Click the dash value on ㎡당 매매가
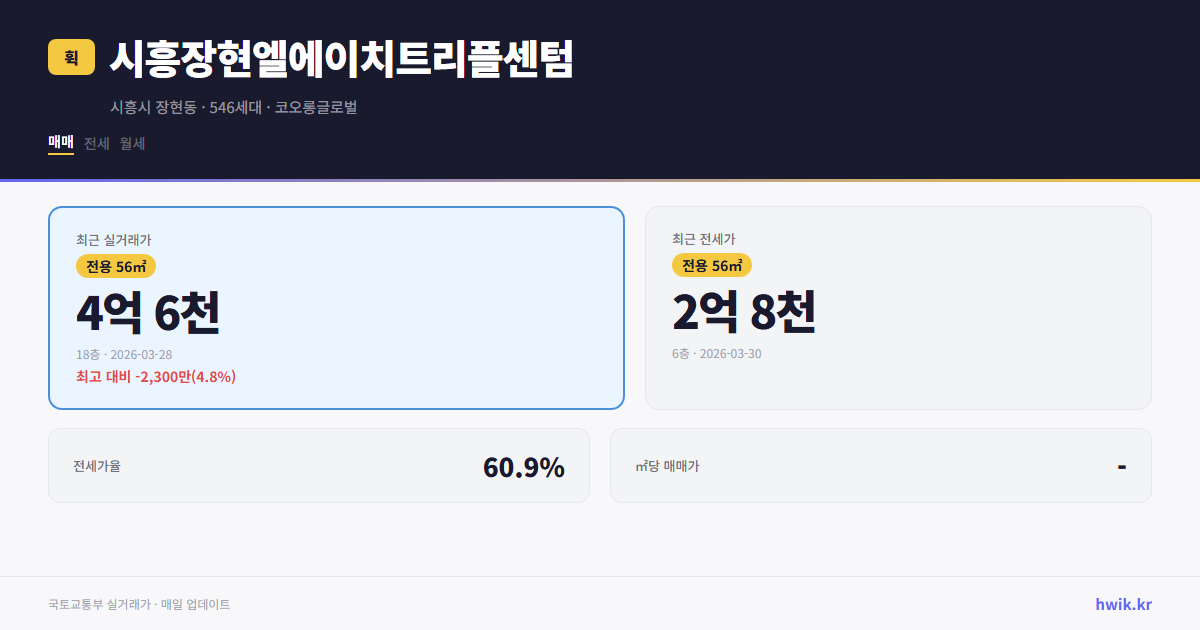 point(1120,465)
